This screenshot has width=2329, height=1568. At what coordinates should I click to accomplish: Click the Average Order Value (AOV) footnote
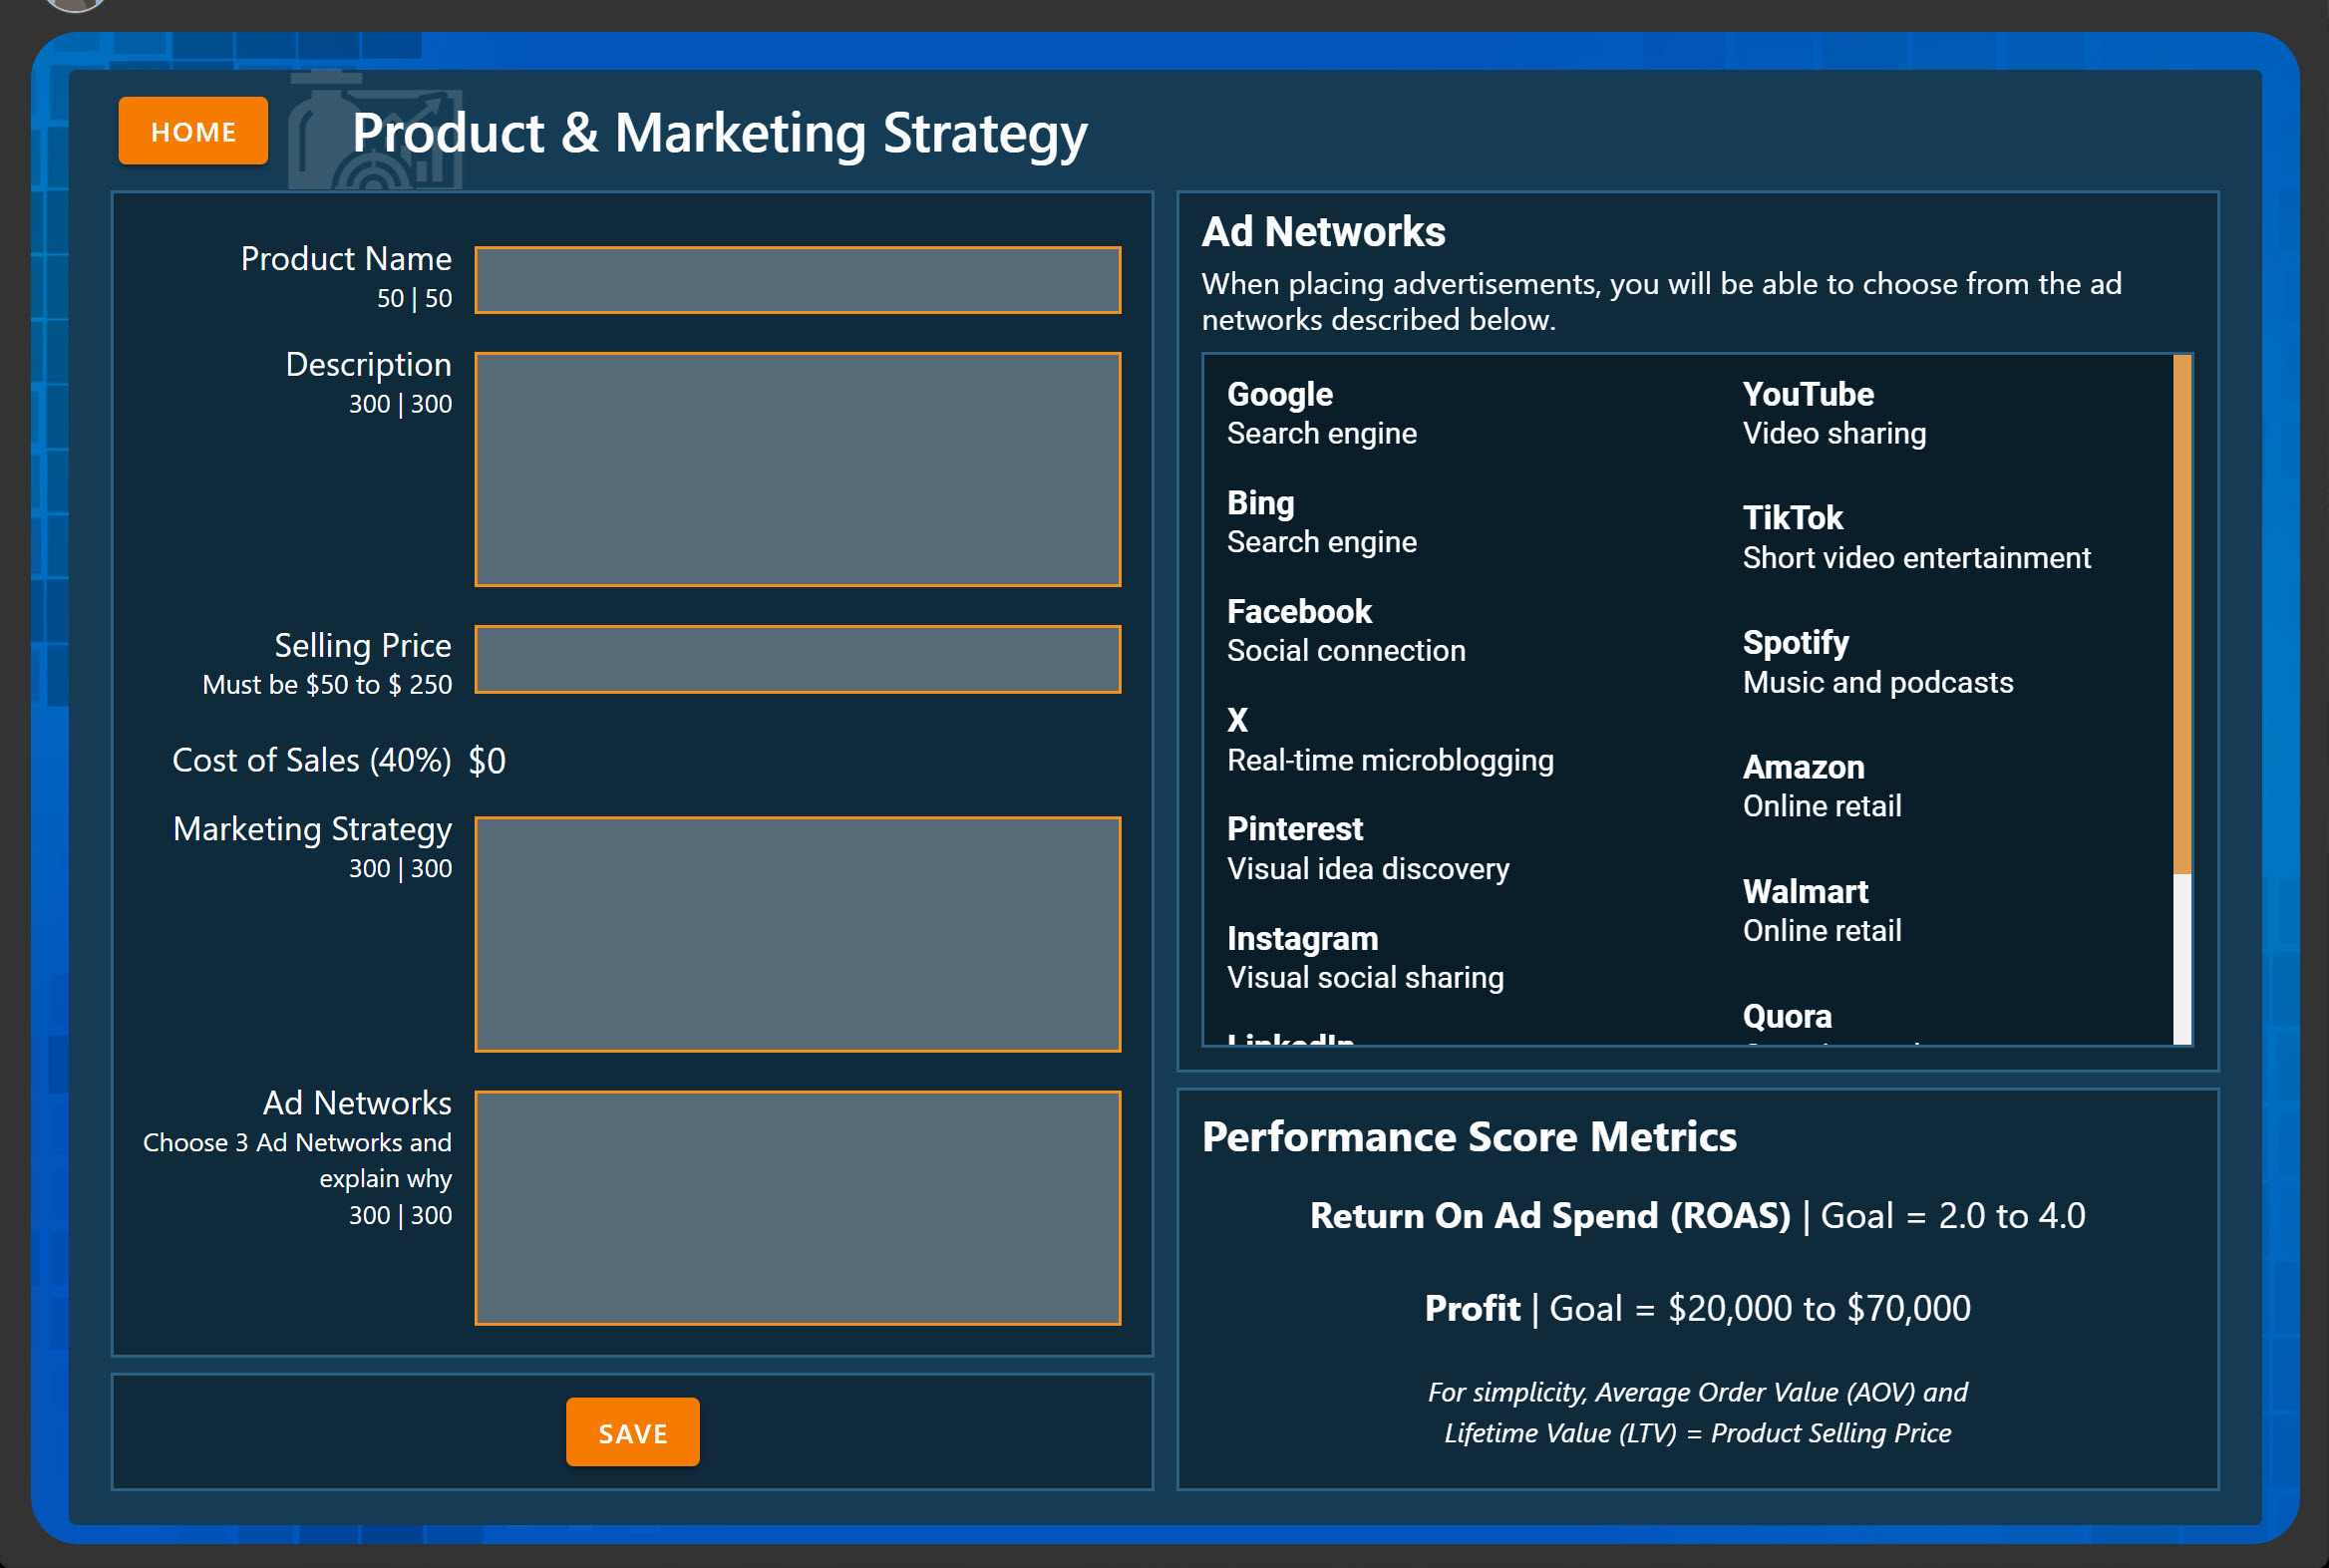(x=1697, y=1412)
